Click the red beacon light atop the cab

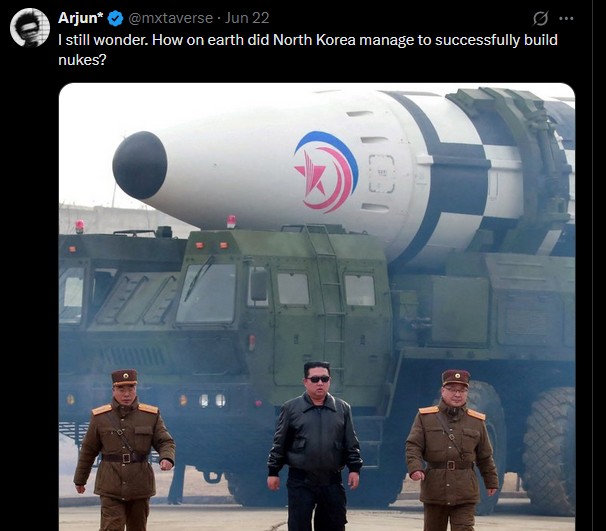[x=231, y=222]
